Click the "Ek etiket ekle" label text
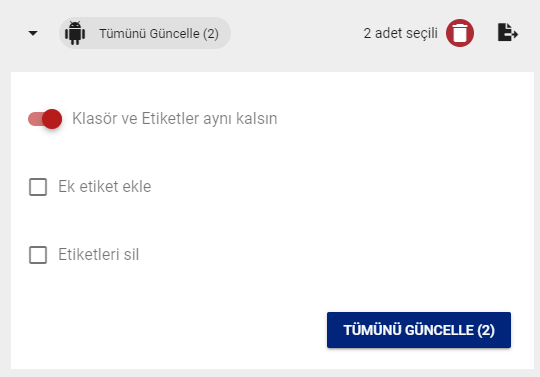This screenshot has width=540, height=377. [x=105, y=187]
